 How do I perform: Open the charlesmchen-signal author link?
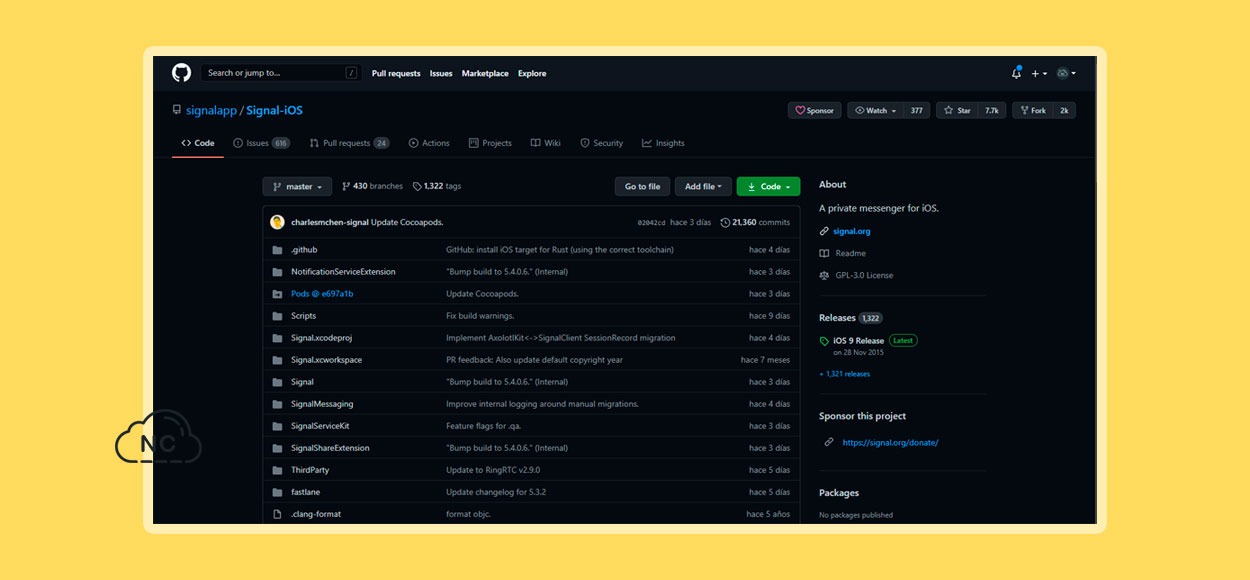(x=330, y=222)
